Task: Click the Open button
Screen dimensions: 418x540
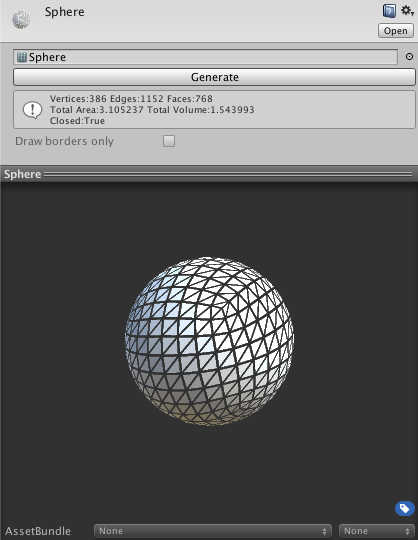Action: coord(396,31)
